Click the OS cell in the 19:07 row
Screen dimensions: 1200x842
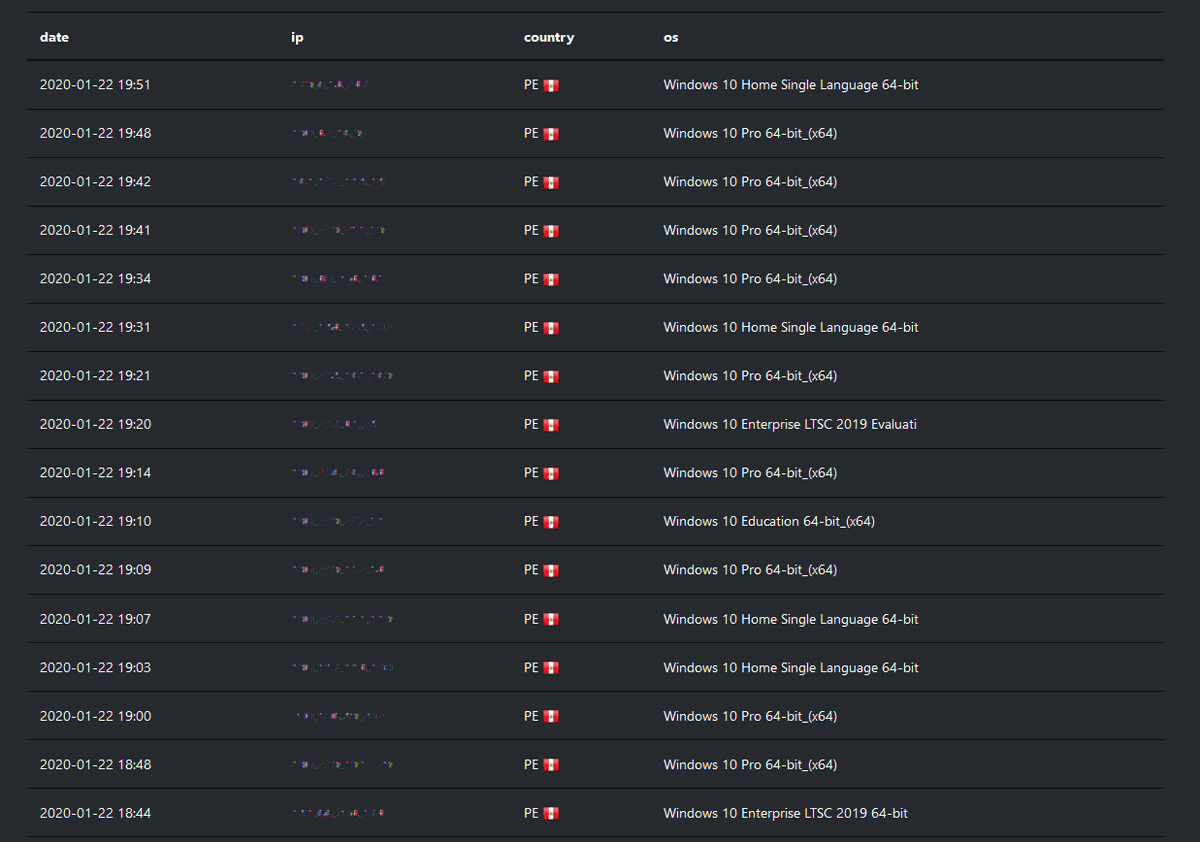790,619
